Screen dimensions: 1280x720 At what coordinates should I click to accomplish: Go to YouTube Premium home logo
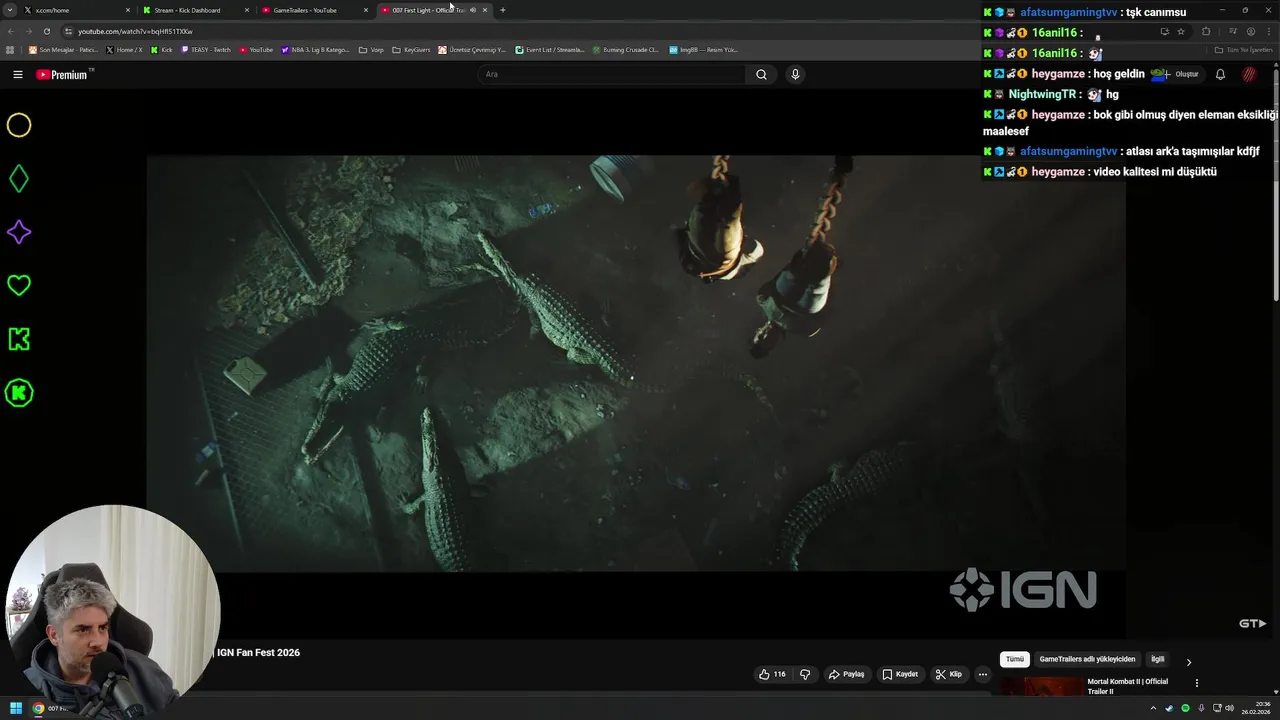[62, 75]
